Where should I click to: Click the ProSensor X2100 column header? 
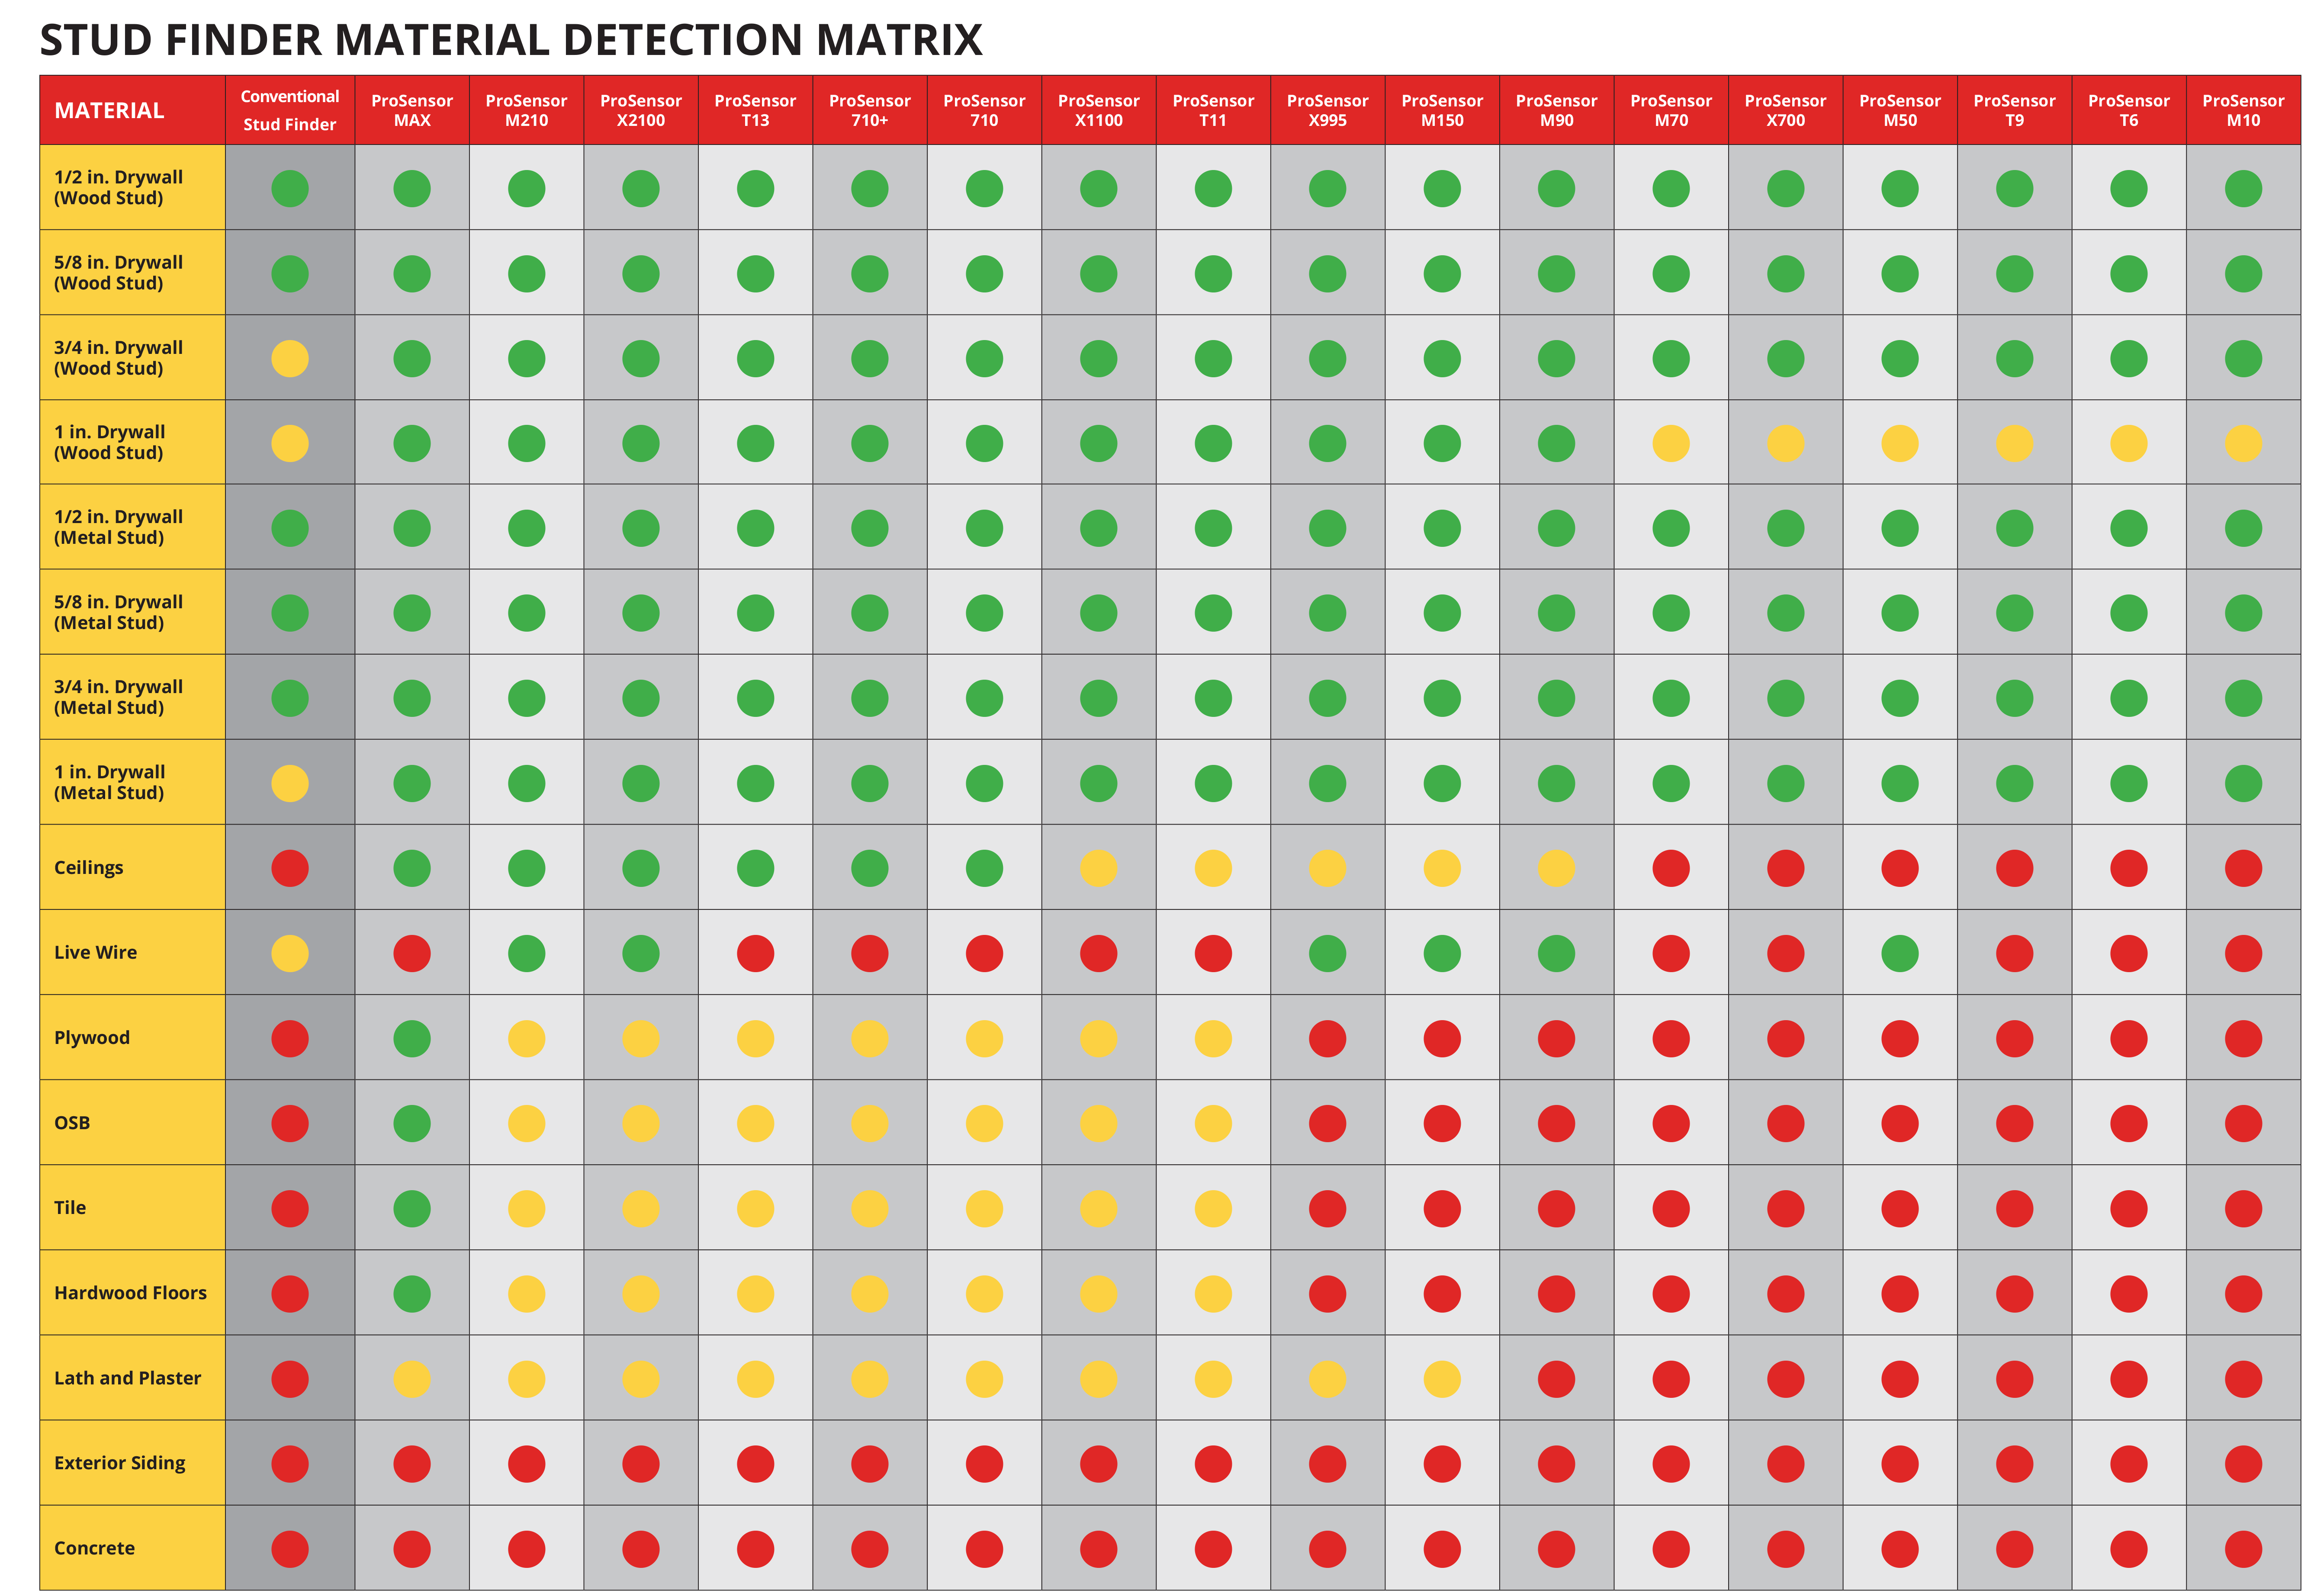tap(641, 110)
